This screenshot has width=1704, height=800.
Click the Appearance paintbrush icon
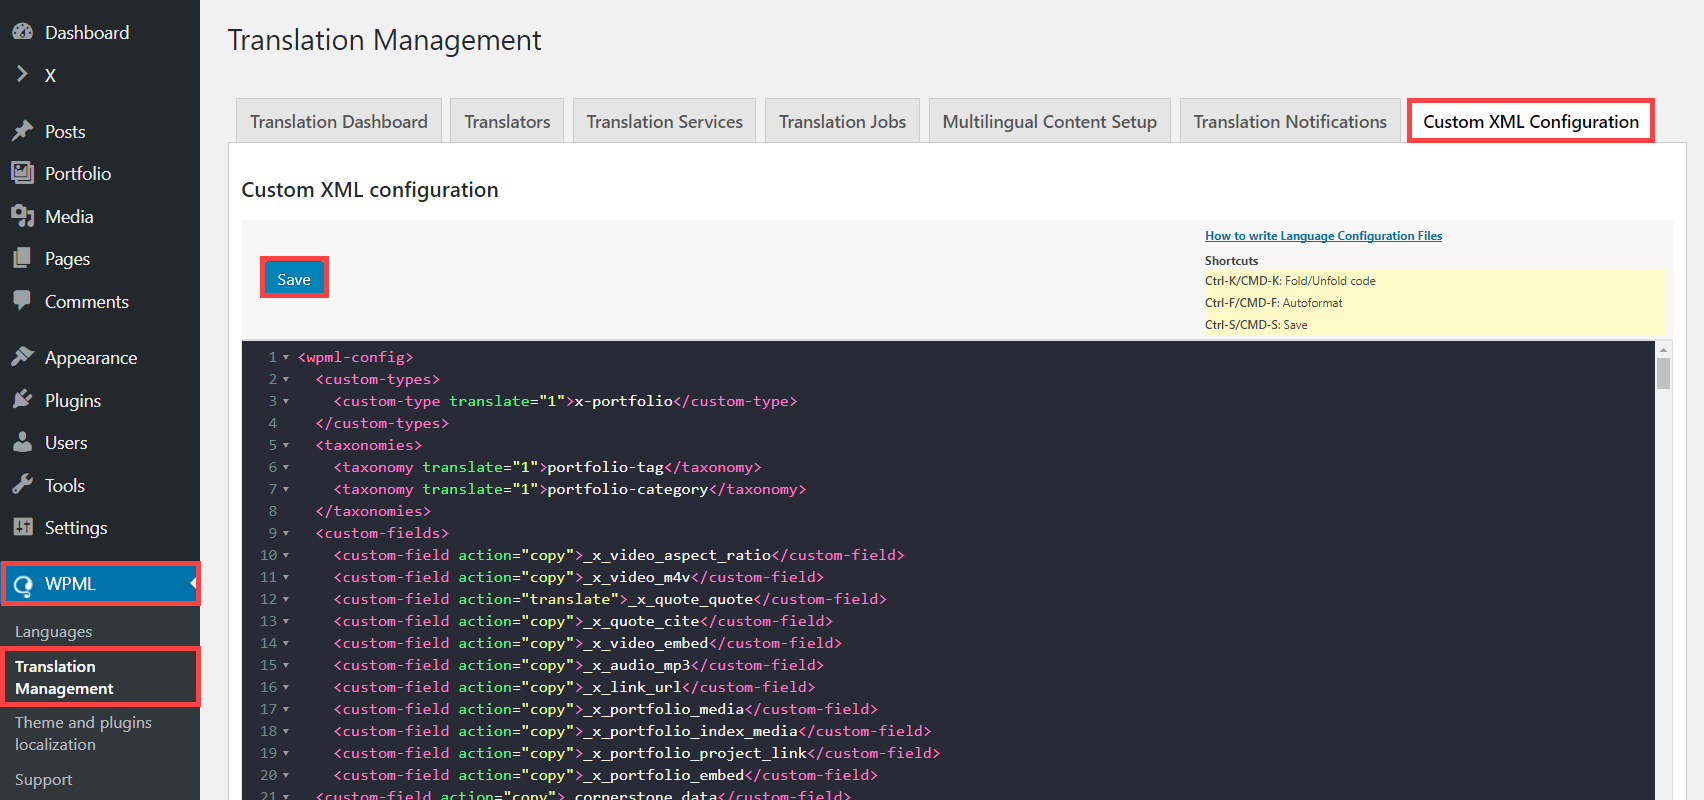click(x=22, y=357)
